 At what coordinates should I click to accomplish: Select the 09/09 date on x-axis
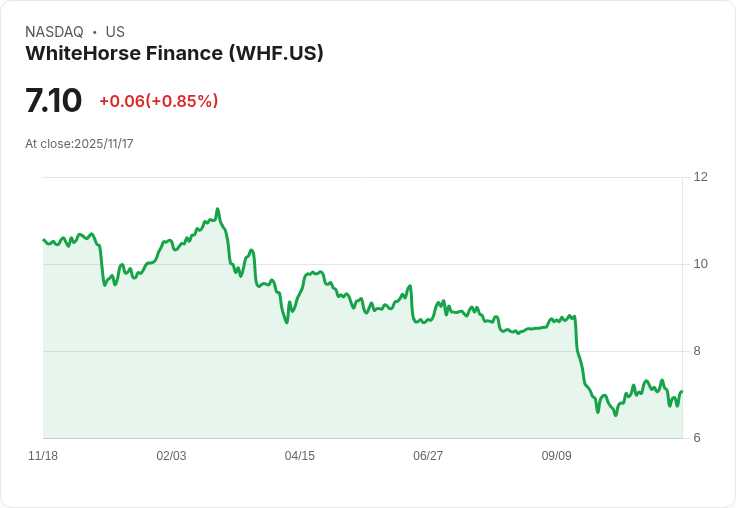[557, 456]
